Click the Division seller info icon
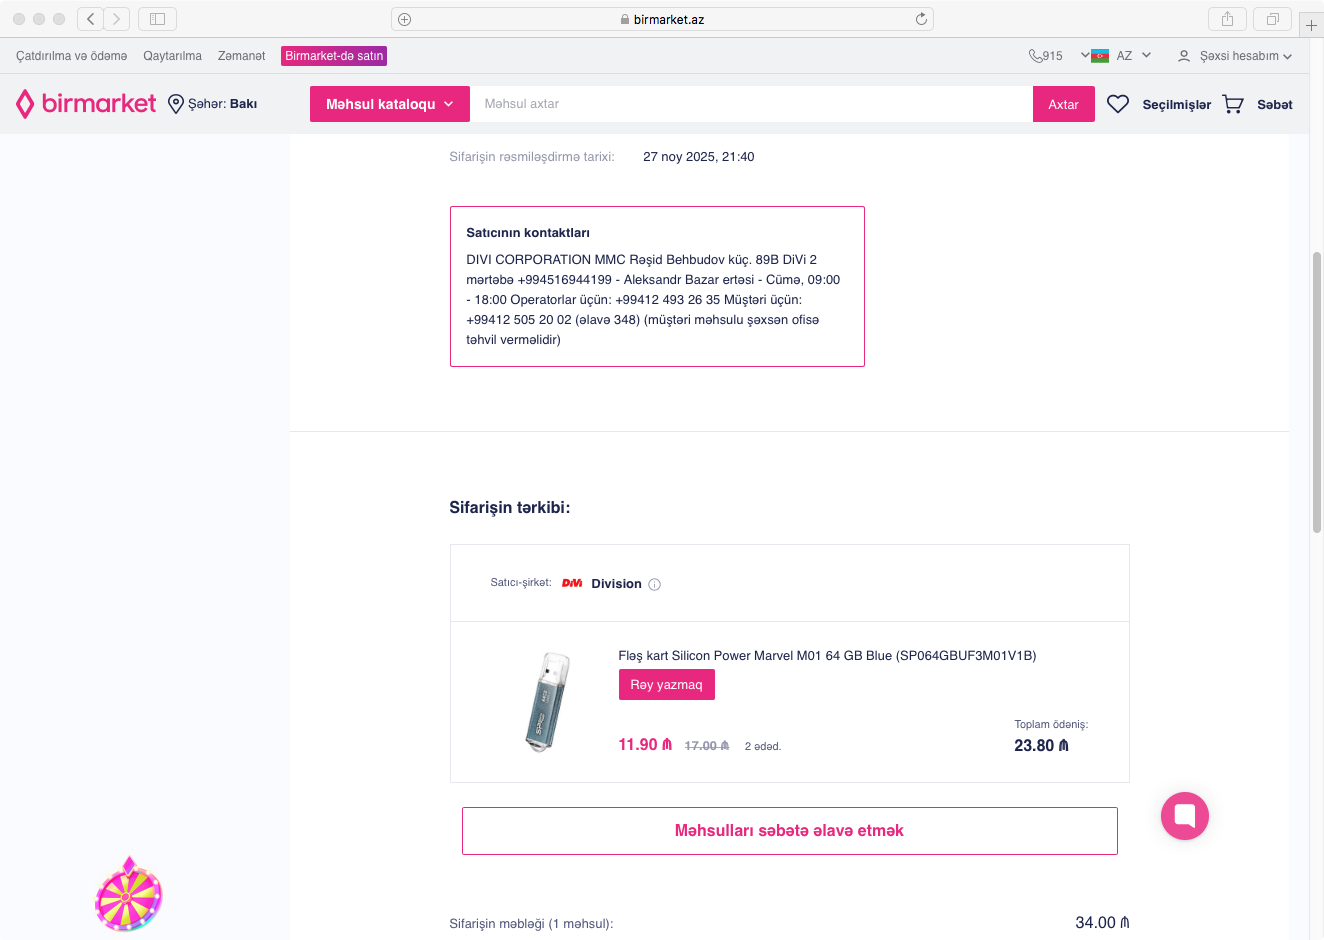Image resolution: width=1324 pixels, height=940 pixels. 655,585
